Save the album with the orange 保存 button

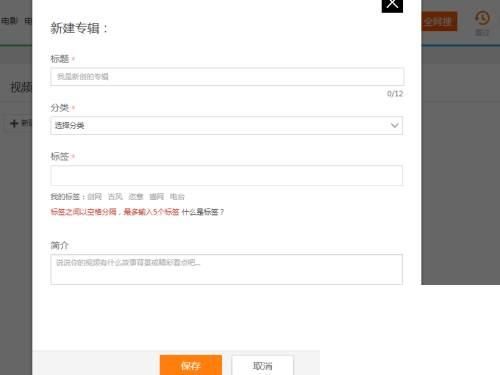point(191,365)
